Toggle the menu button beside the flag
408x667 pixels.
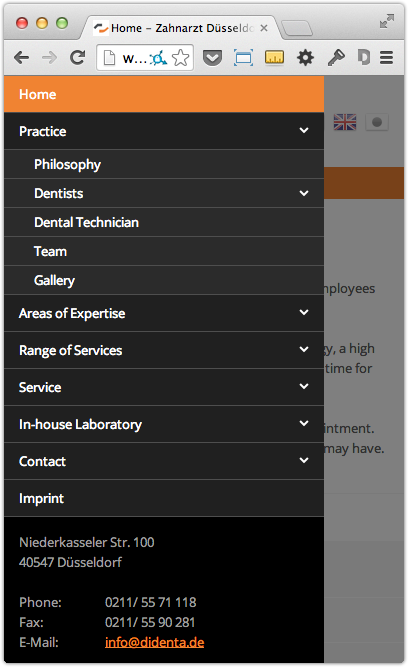tap(377, 123)
